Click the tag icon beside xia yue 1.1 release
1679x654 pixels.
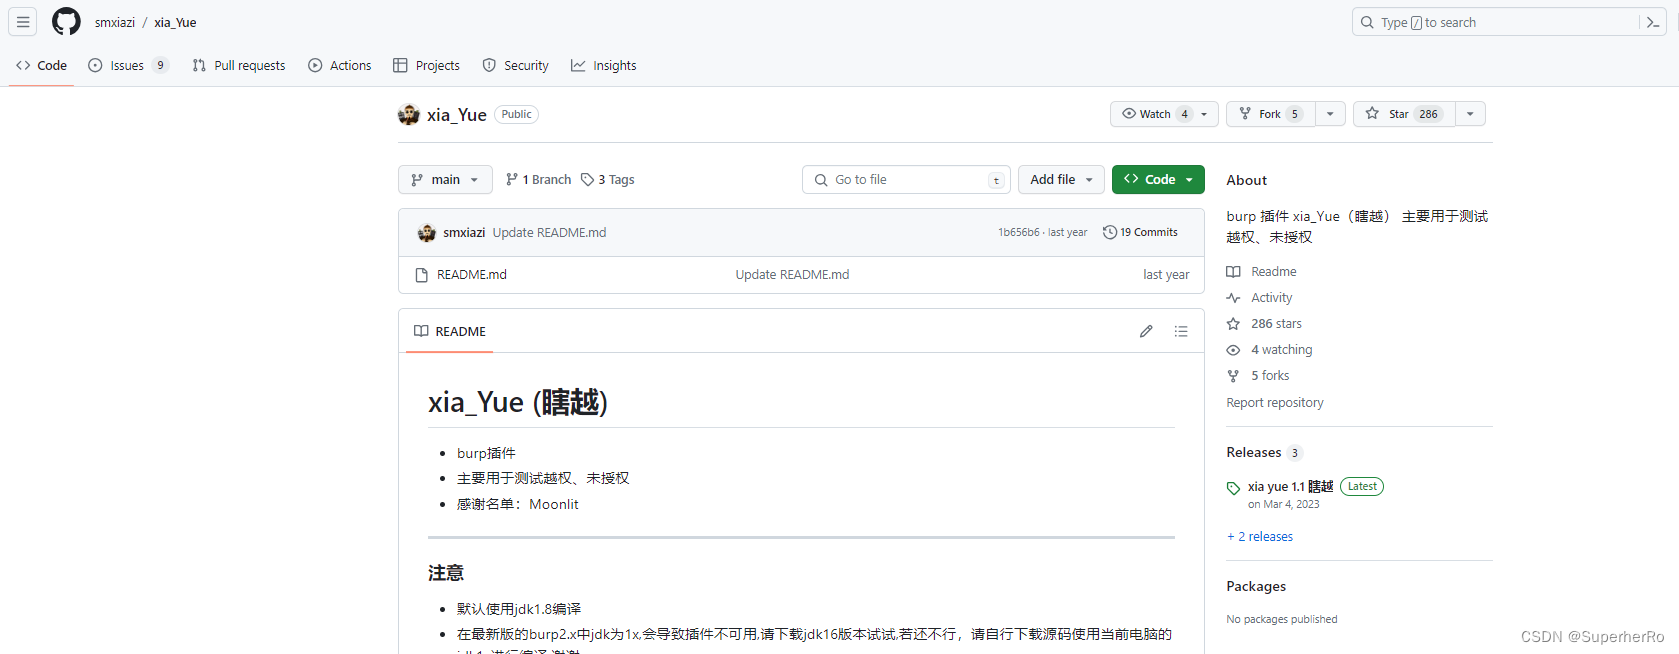click(1233, 488)
